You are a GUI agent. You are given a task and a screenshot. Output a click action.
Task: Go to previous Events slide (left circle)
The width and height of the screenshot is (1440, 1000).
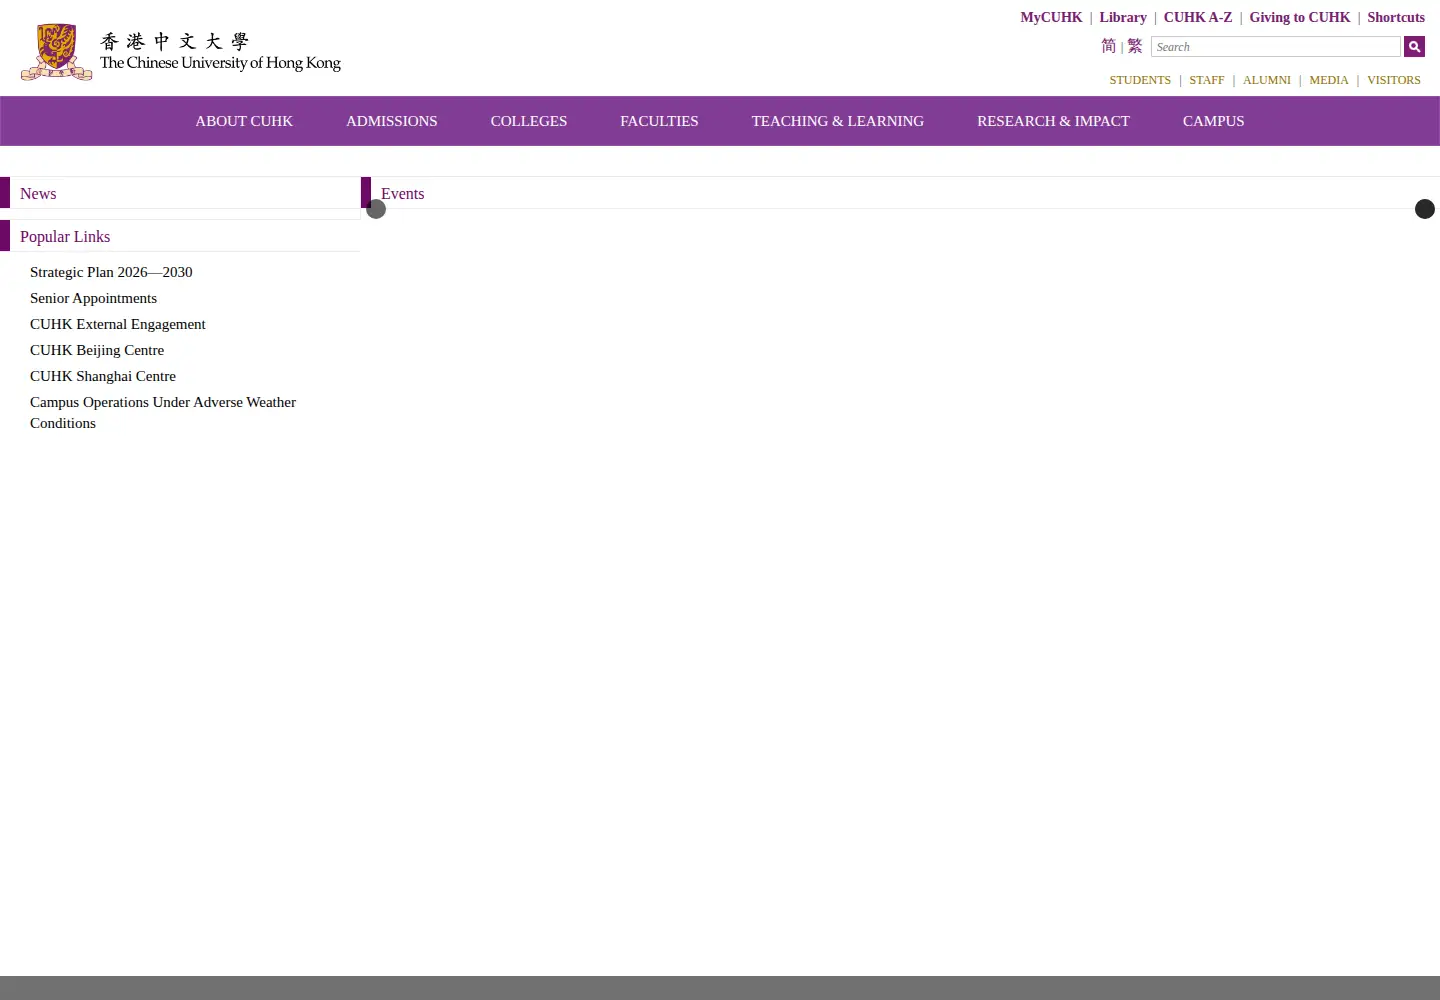pos(376,209)
